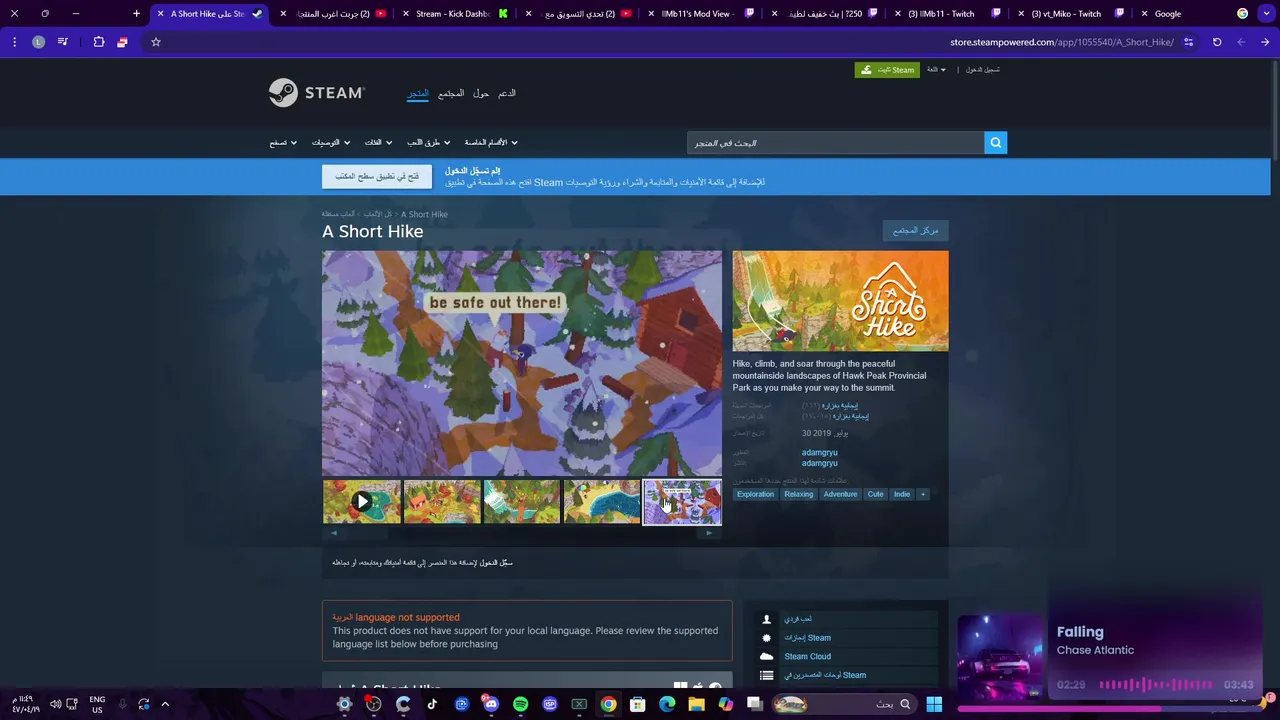
Task: Expand the Special Sections (الأقسام الخاصة) dropdown
Action: (491, 143)
